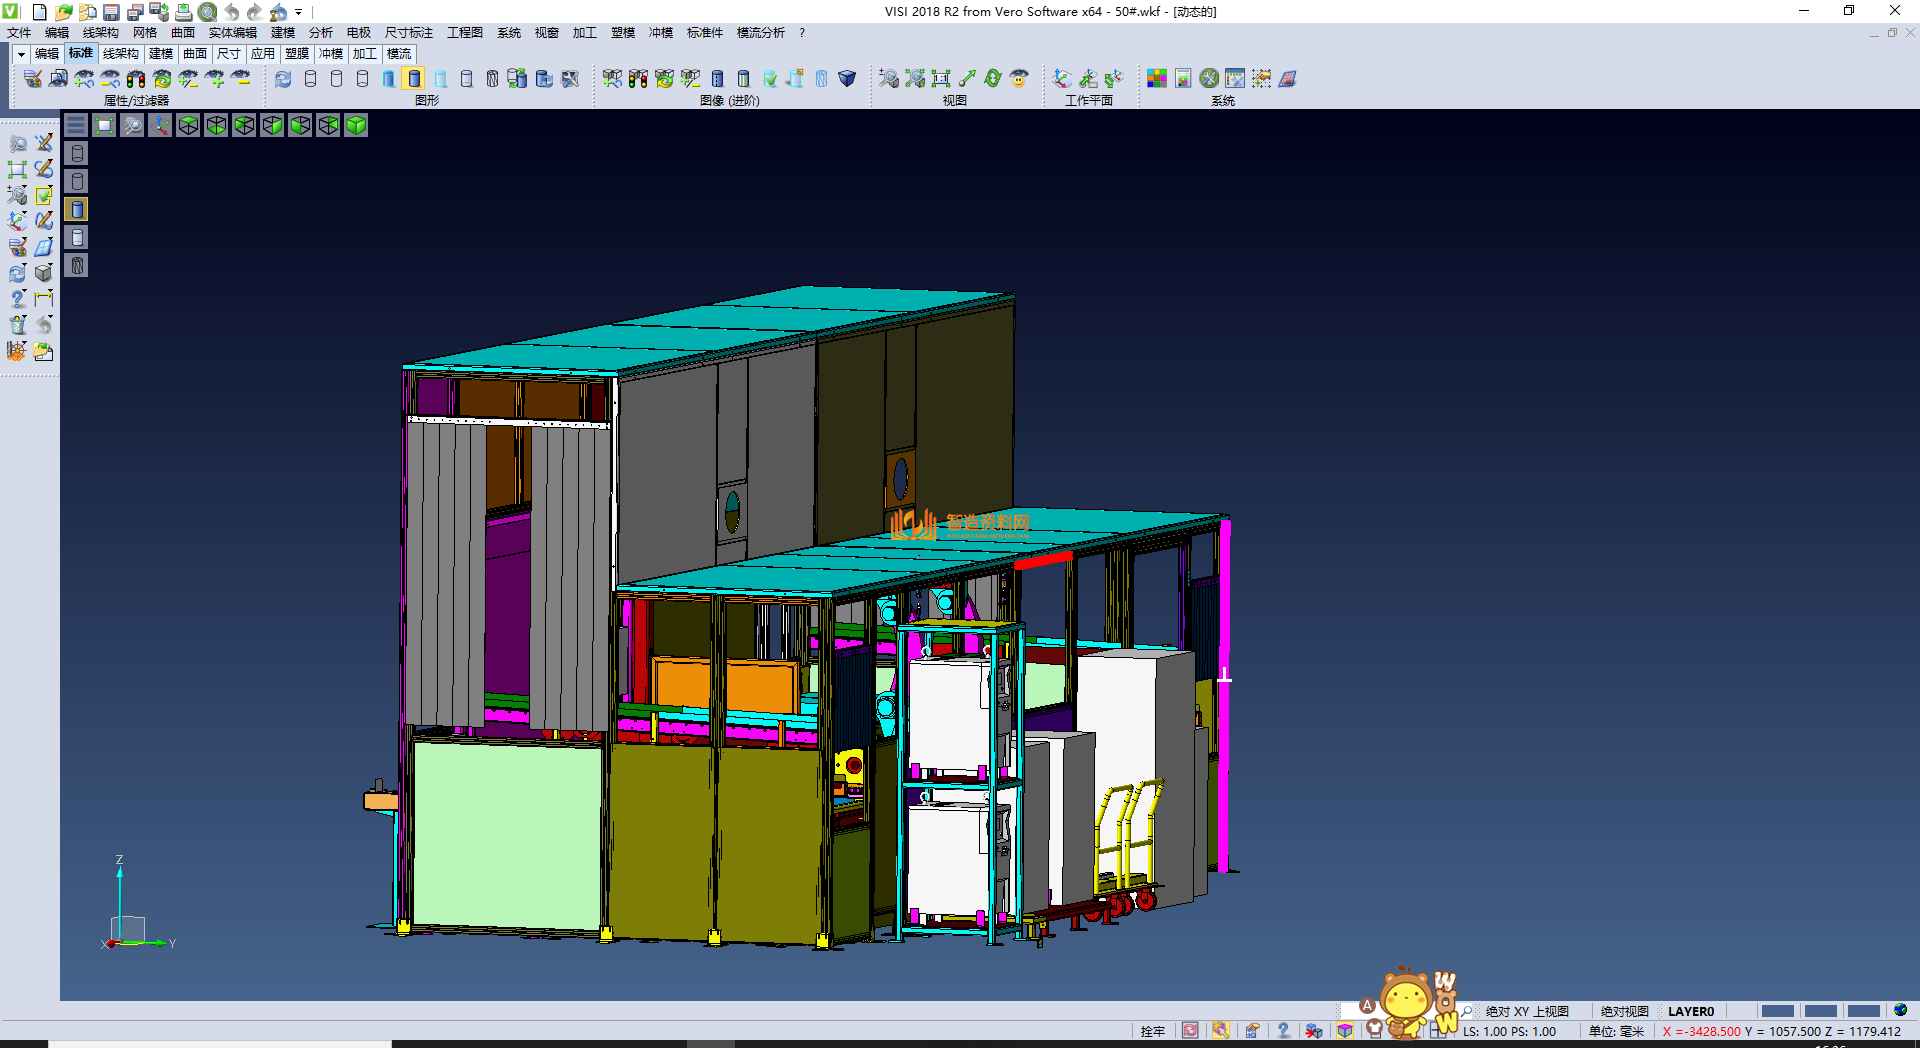Toggle the highlighted cube icon in status bar

coord(1345,1031)
